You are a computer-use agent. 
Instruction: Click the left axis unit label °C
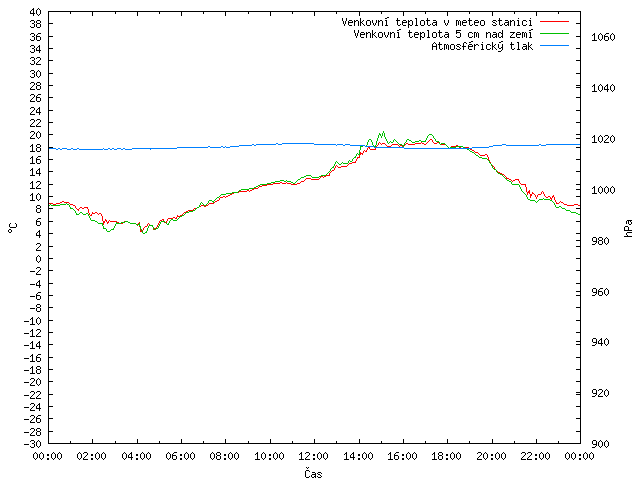tap(13, 228)
